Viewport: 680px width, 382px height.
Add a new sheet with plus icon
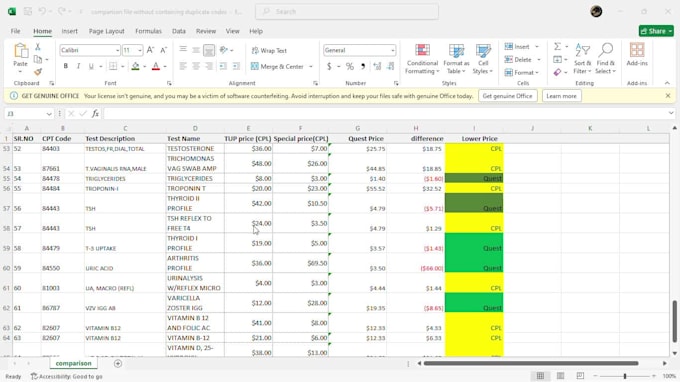(118, 363)
